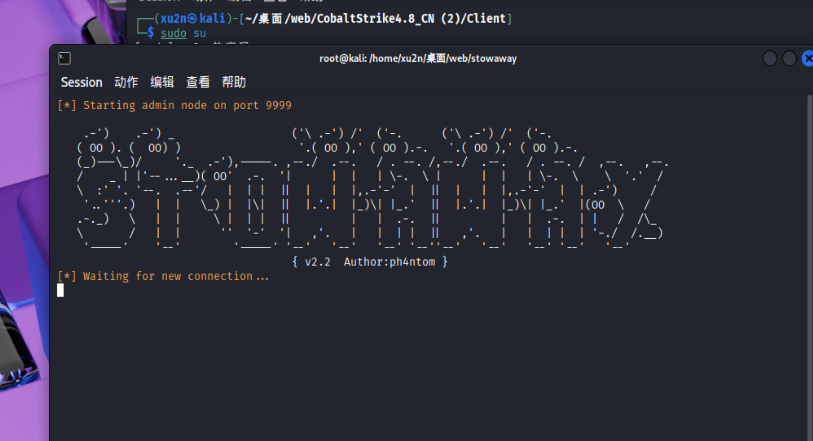This screenshot has height=441, width=813.
Task: Click the 'Waiting for new connection' line
Action: pyautogui.click(x=163, y=276)
